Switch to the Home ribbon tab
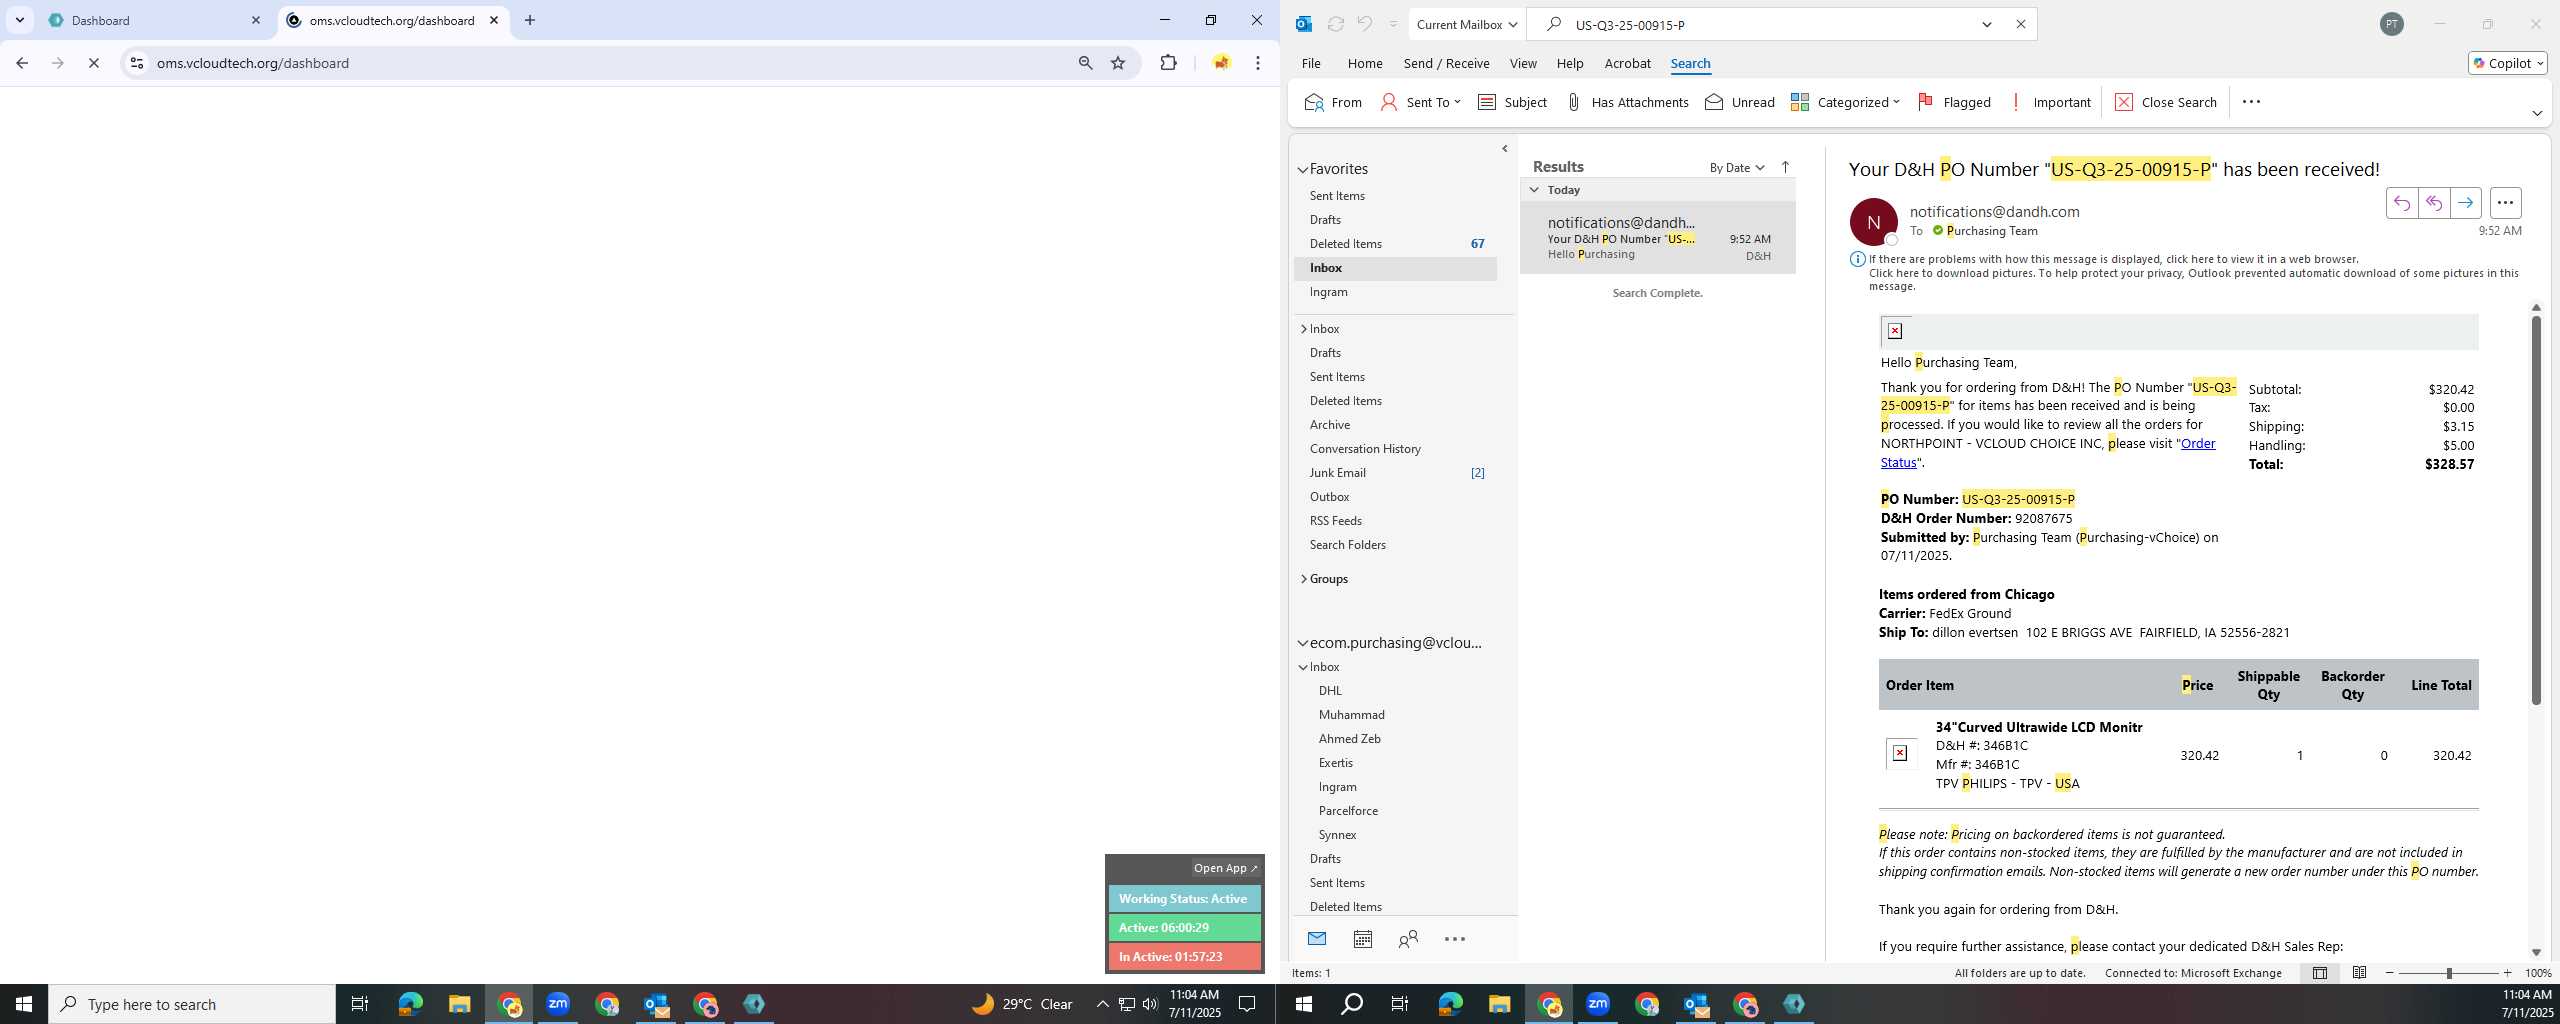The image size is (2560, 1024). point(1365,63)
